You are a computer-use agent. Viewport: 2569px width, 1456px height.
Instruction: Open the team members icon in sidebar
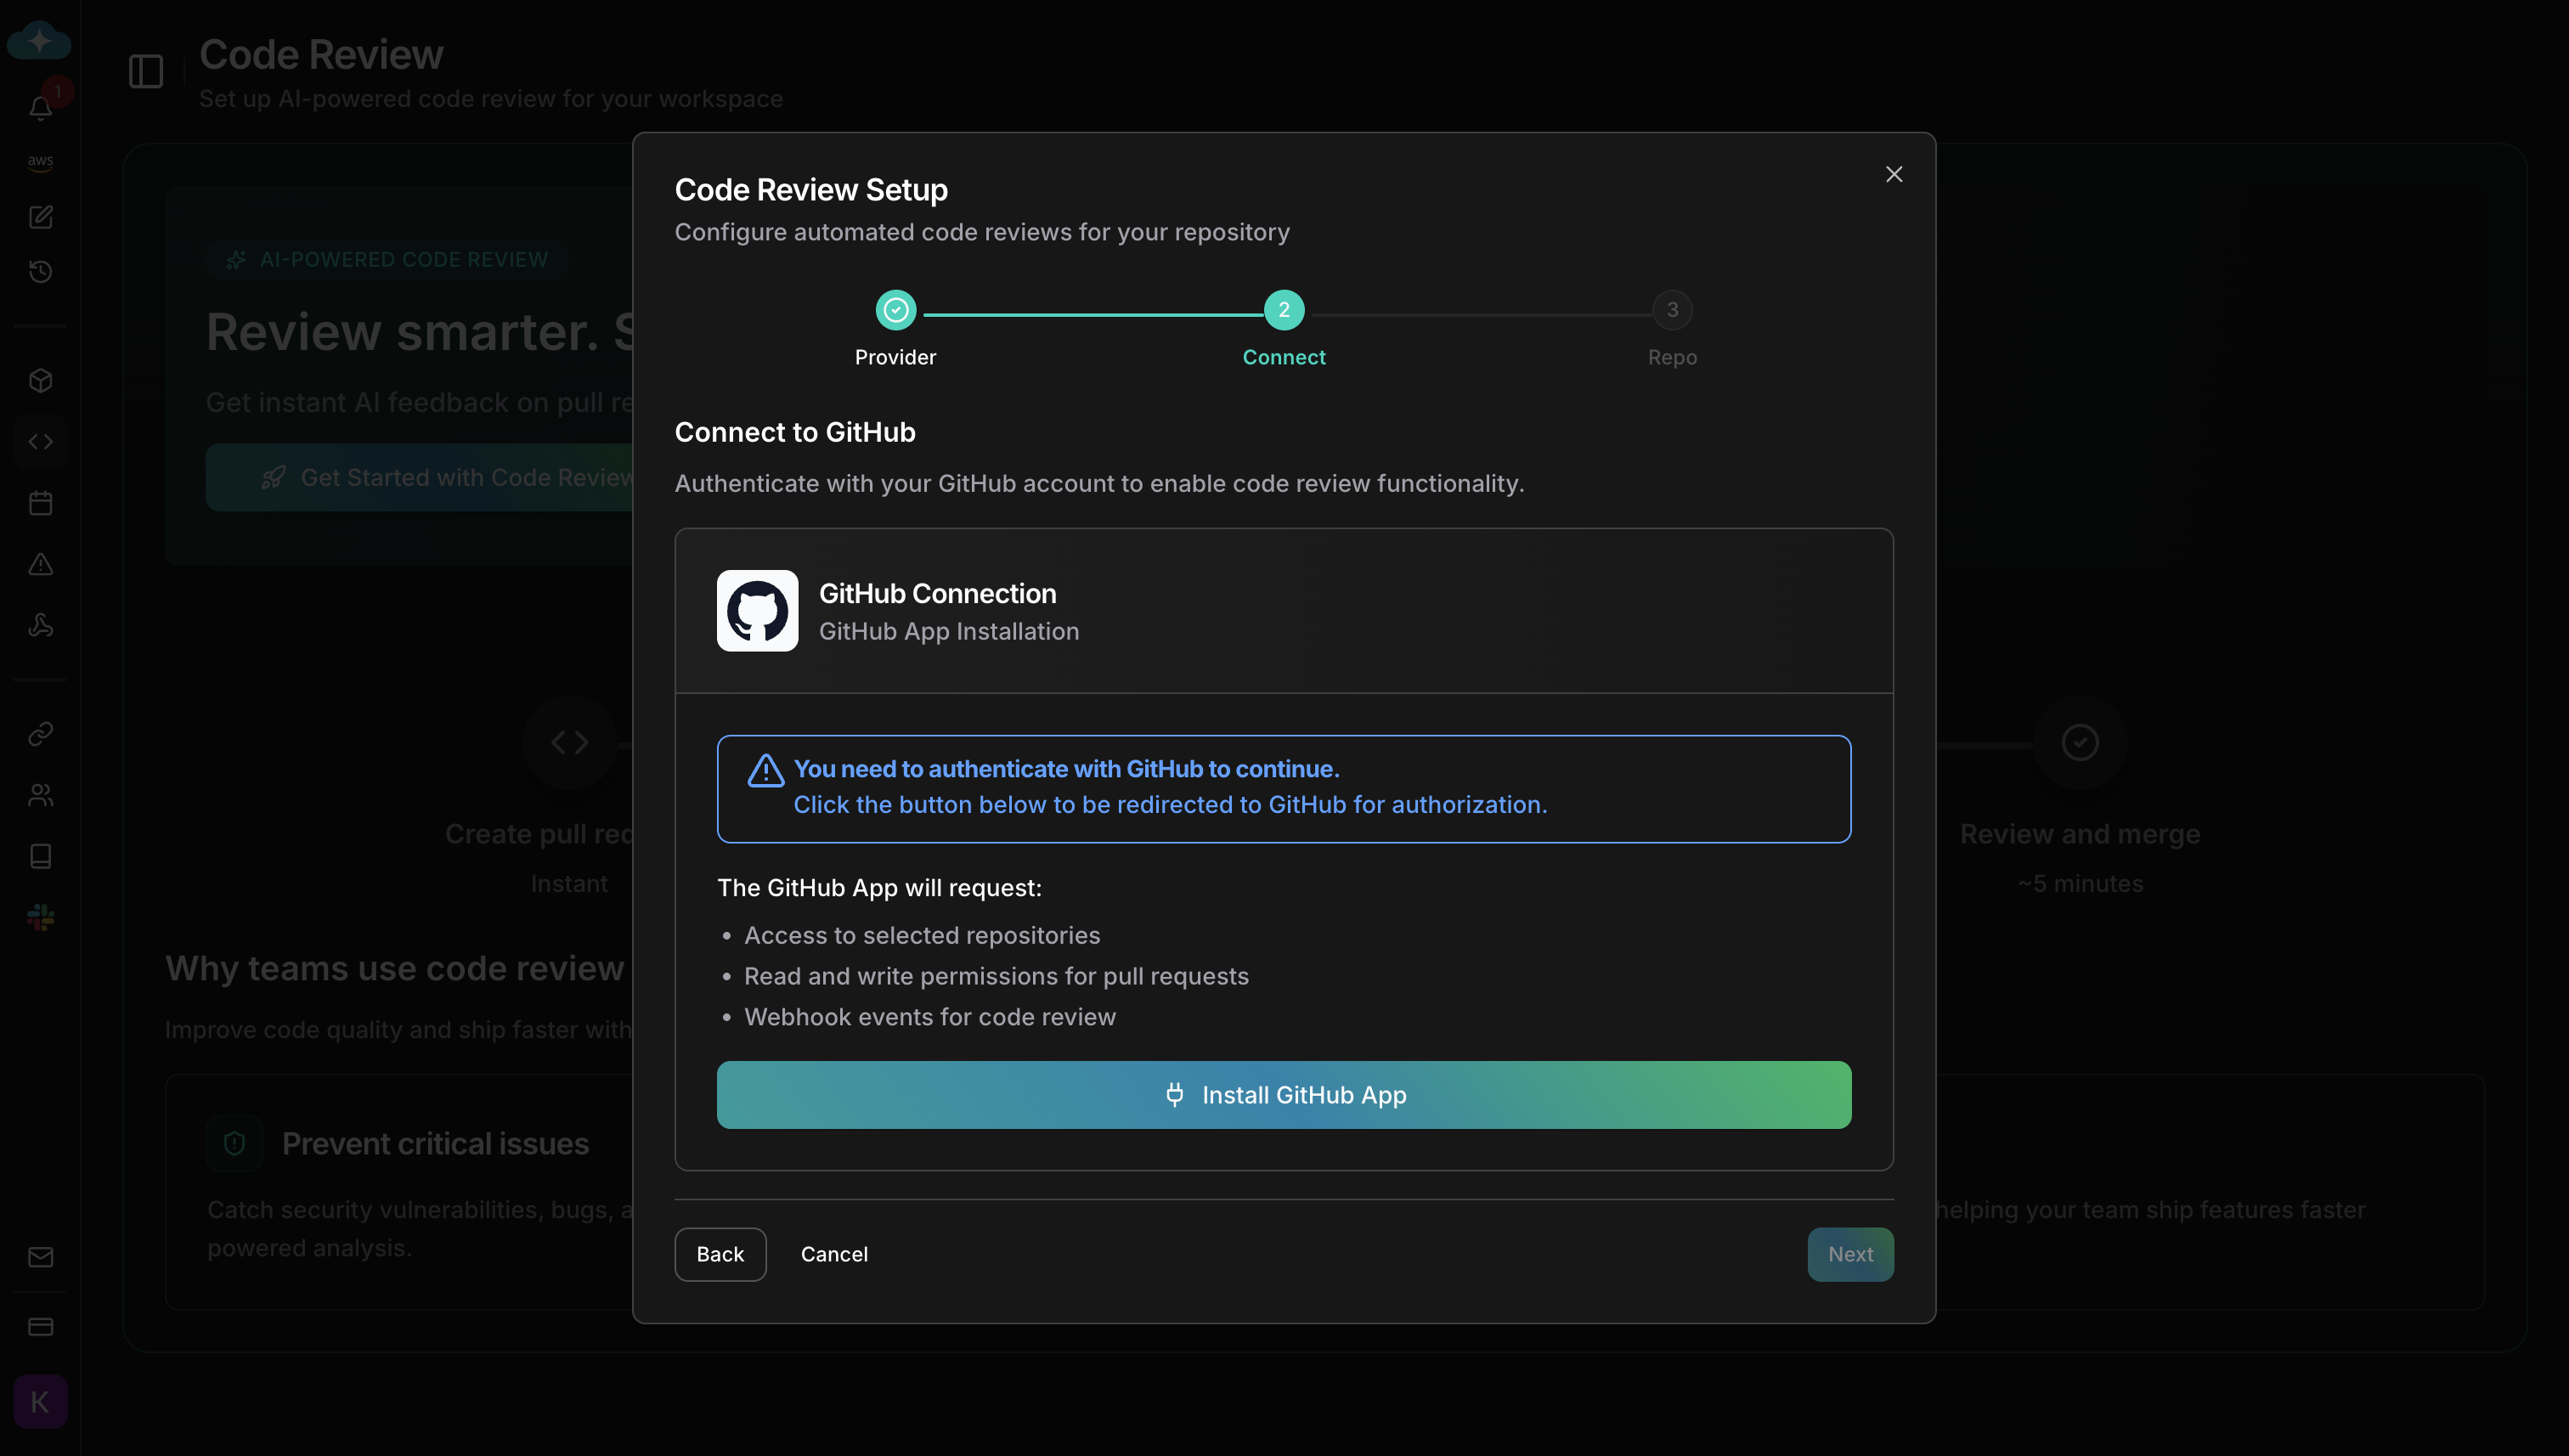40,794
